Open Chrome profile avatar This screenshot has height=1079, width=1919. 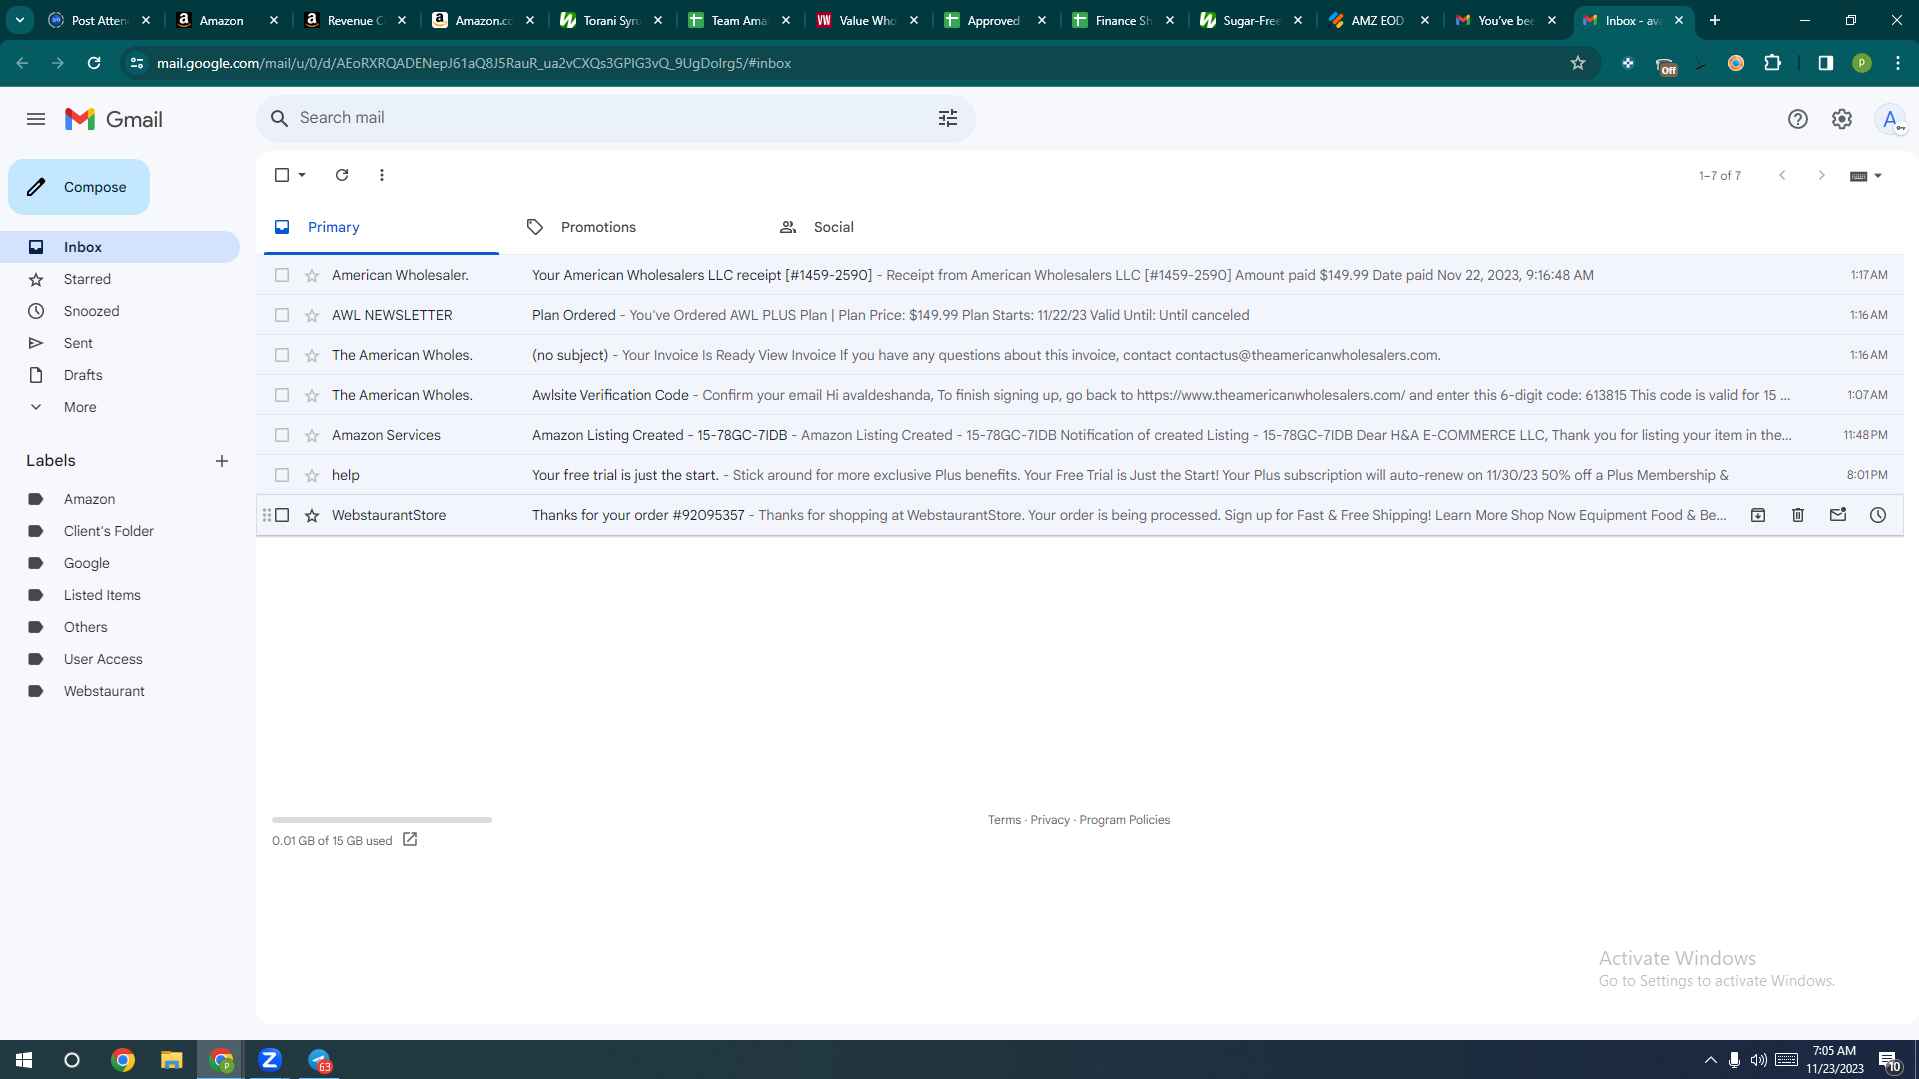click(1862, 63)
